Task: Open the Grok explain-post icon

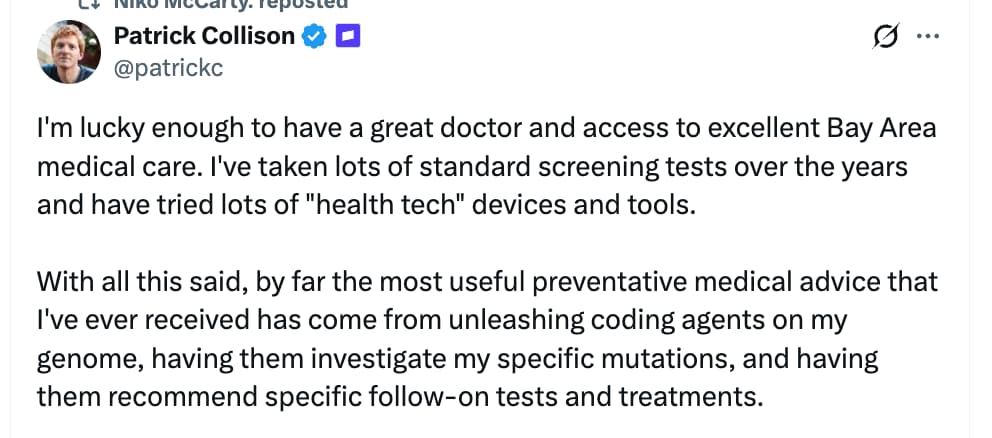Action: (885, 37)
